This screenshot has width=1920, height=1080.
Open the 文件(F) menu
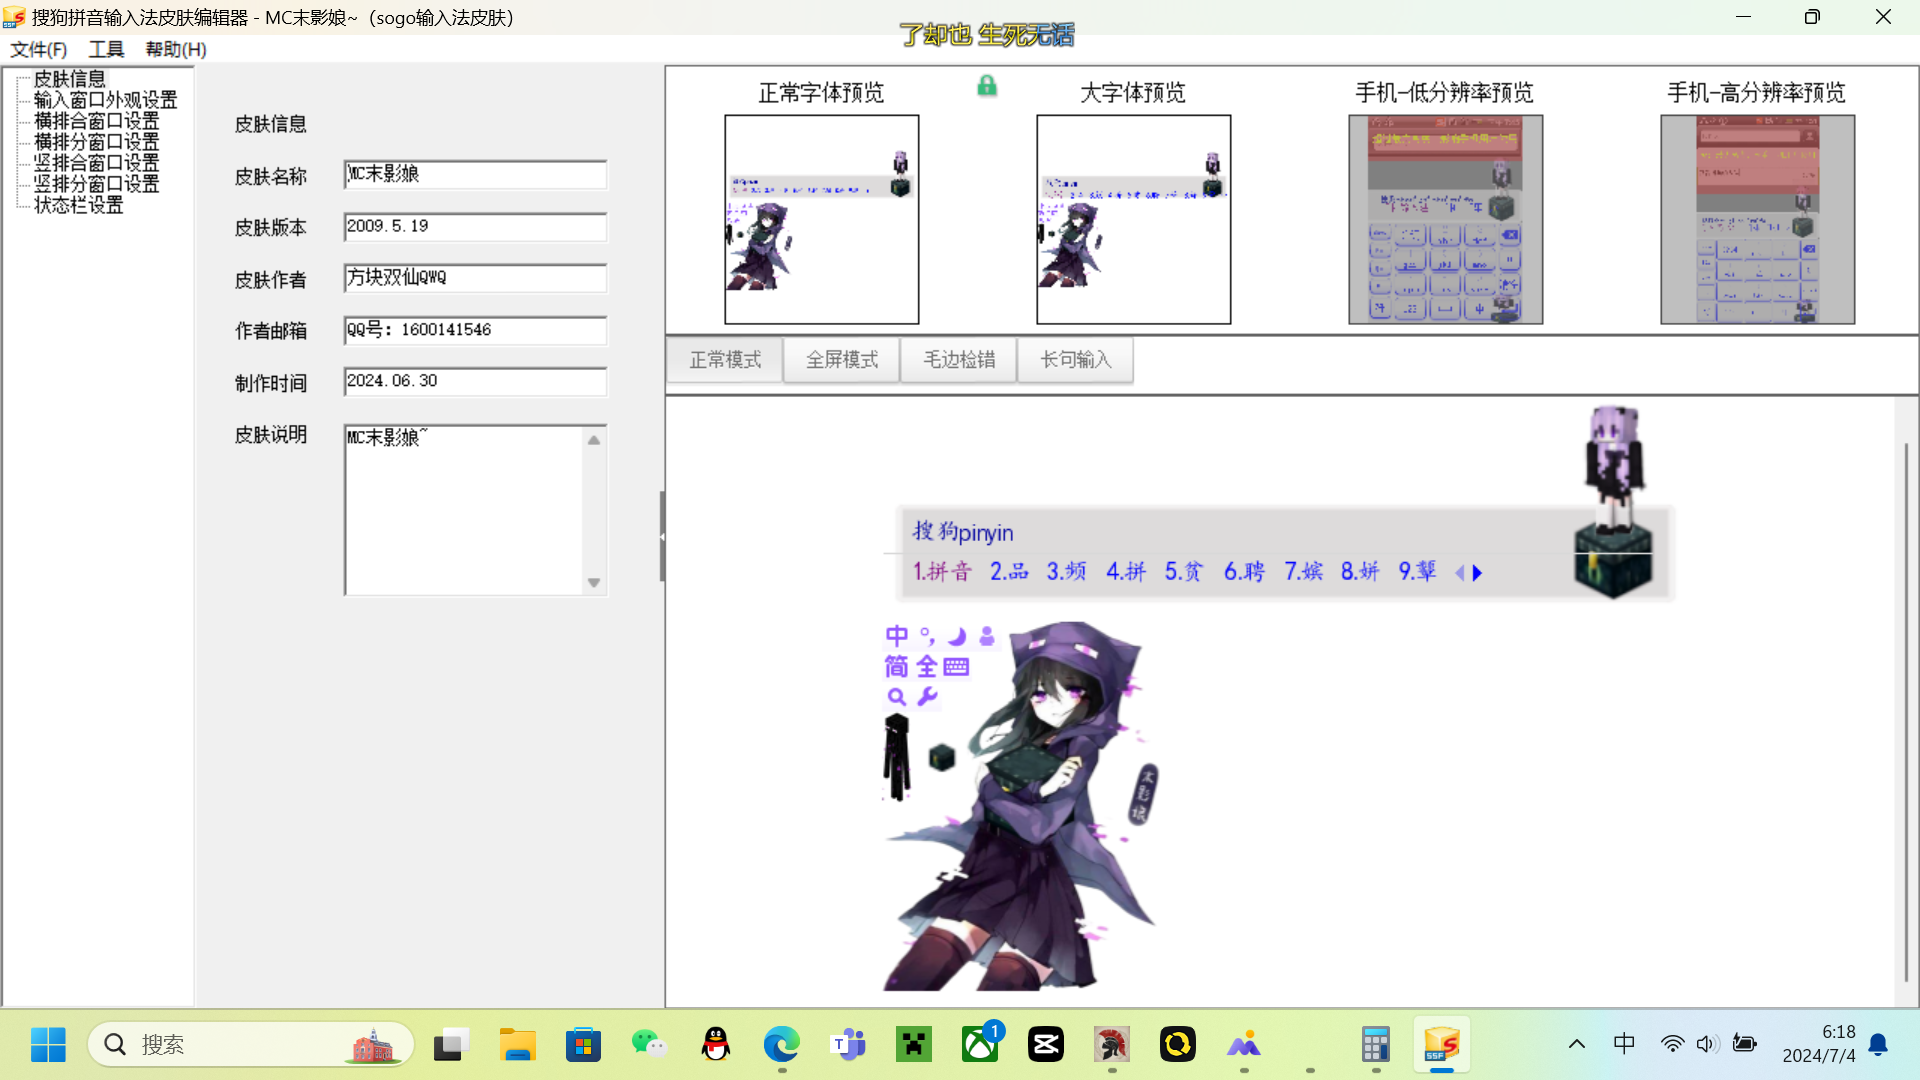38,49
